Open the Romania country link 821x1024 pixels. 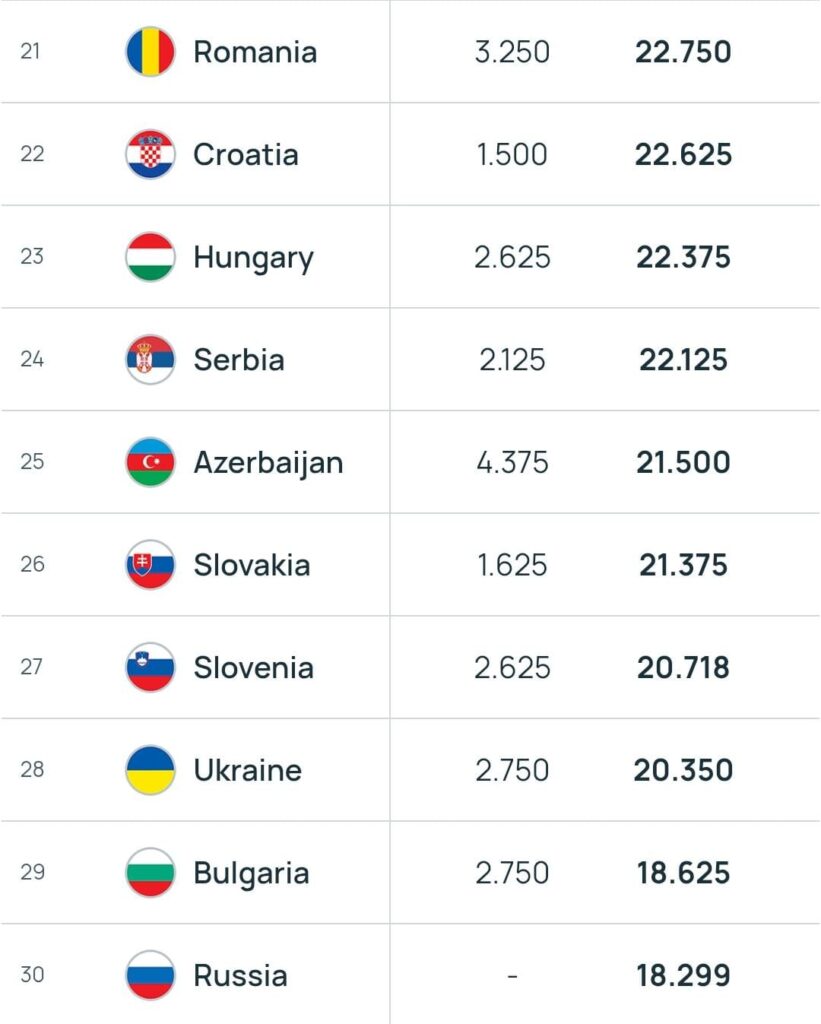(255, 52)
